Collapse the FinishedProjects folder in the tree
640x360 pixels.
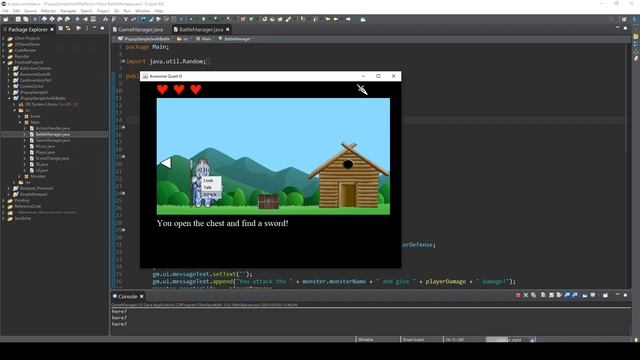click(4, 62)
